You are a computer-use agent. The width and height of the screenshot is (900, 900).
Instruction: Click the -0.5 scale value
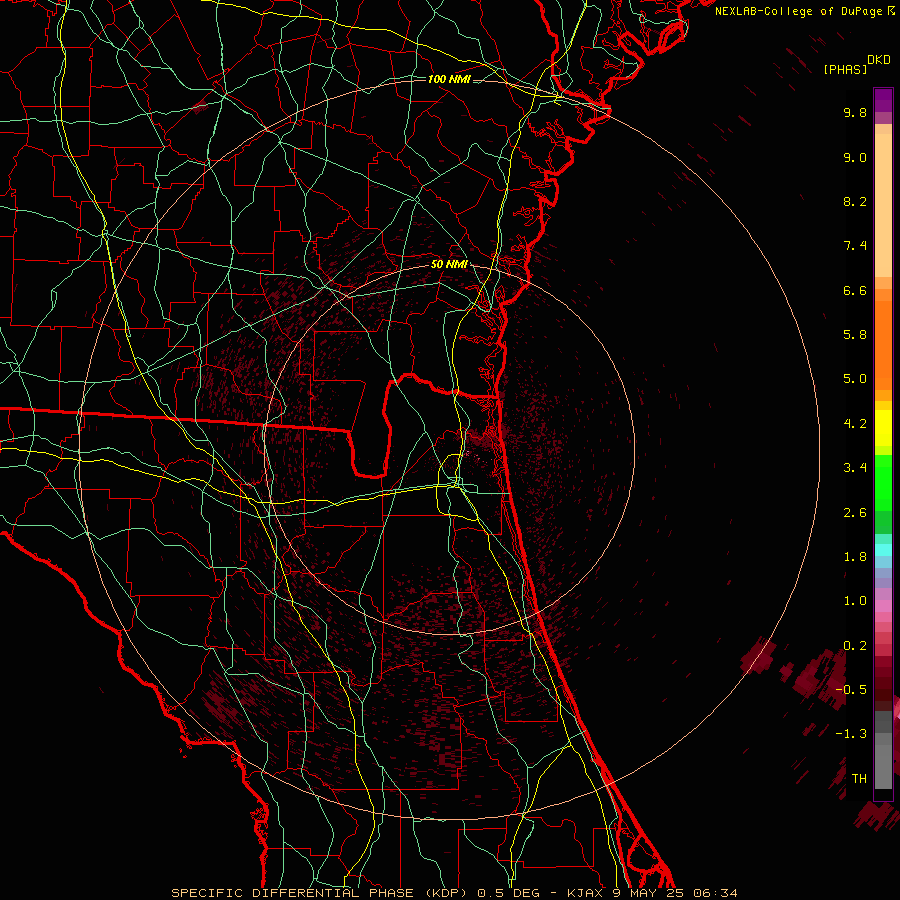pos(851,690)
